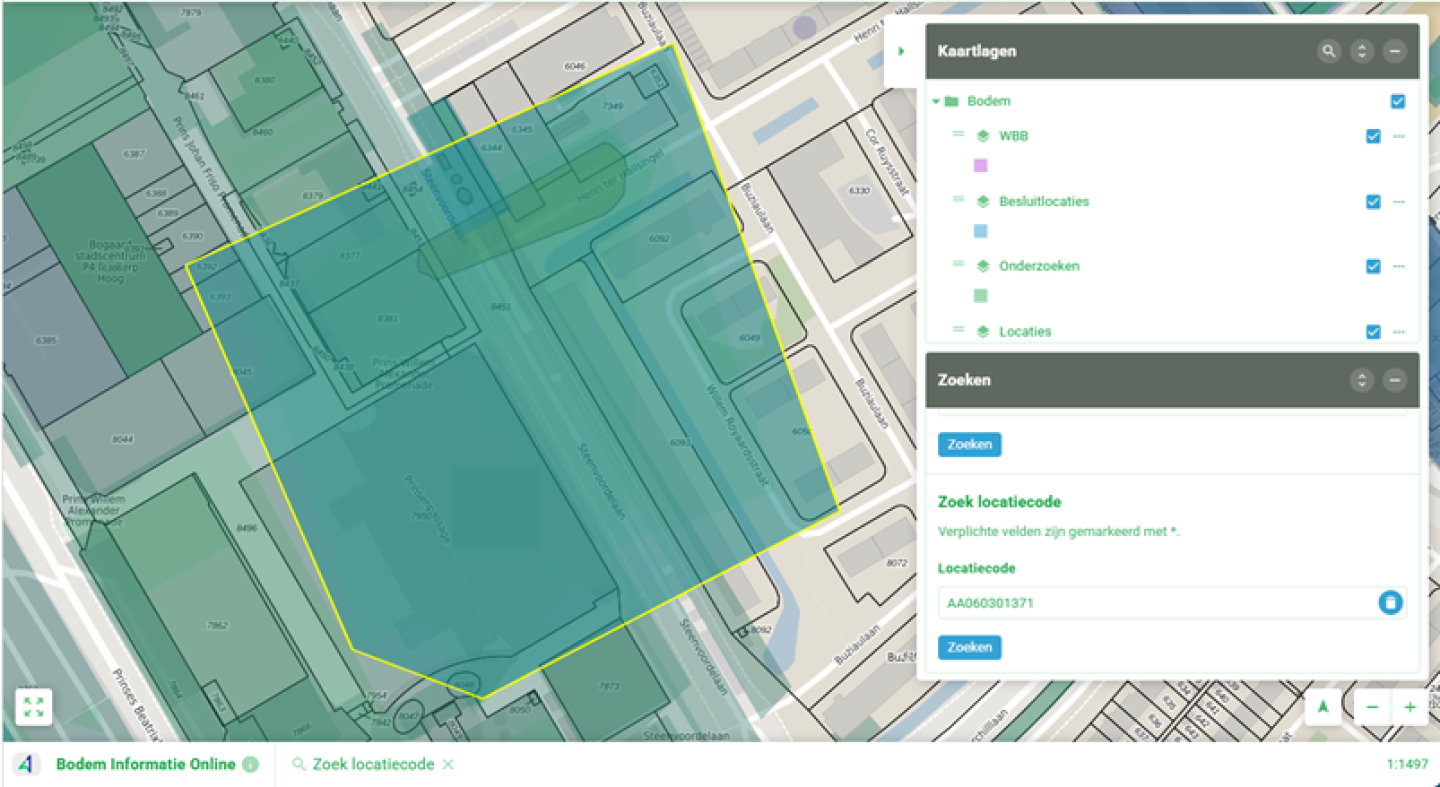
Task: Minimize the Kaartlagen panel
Action: tap(1395, 51)
